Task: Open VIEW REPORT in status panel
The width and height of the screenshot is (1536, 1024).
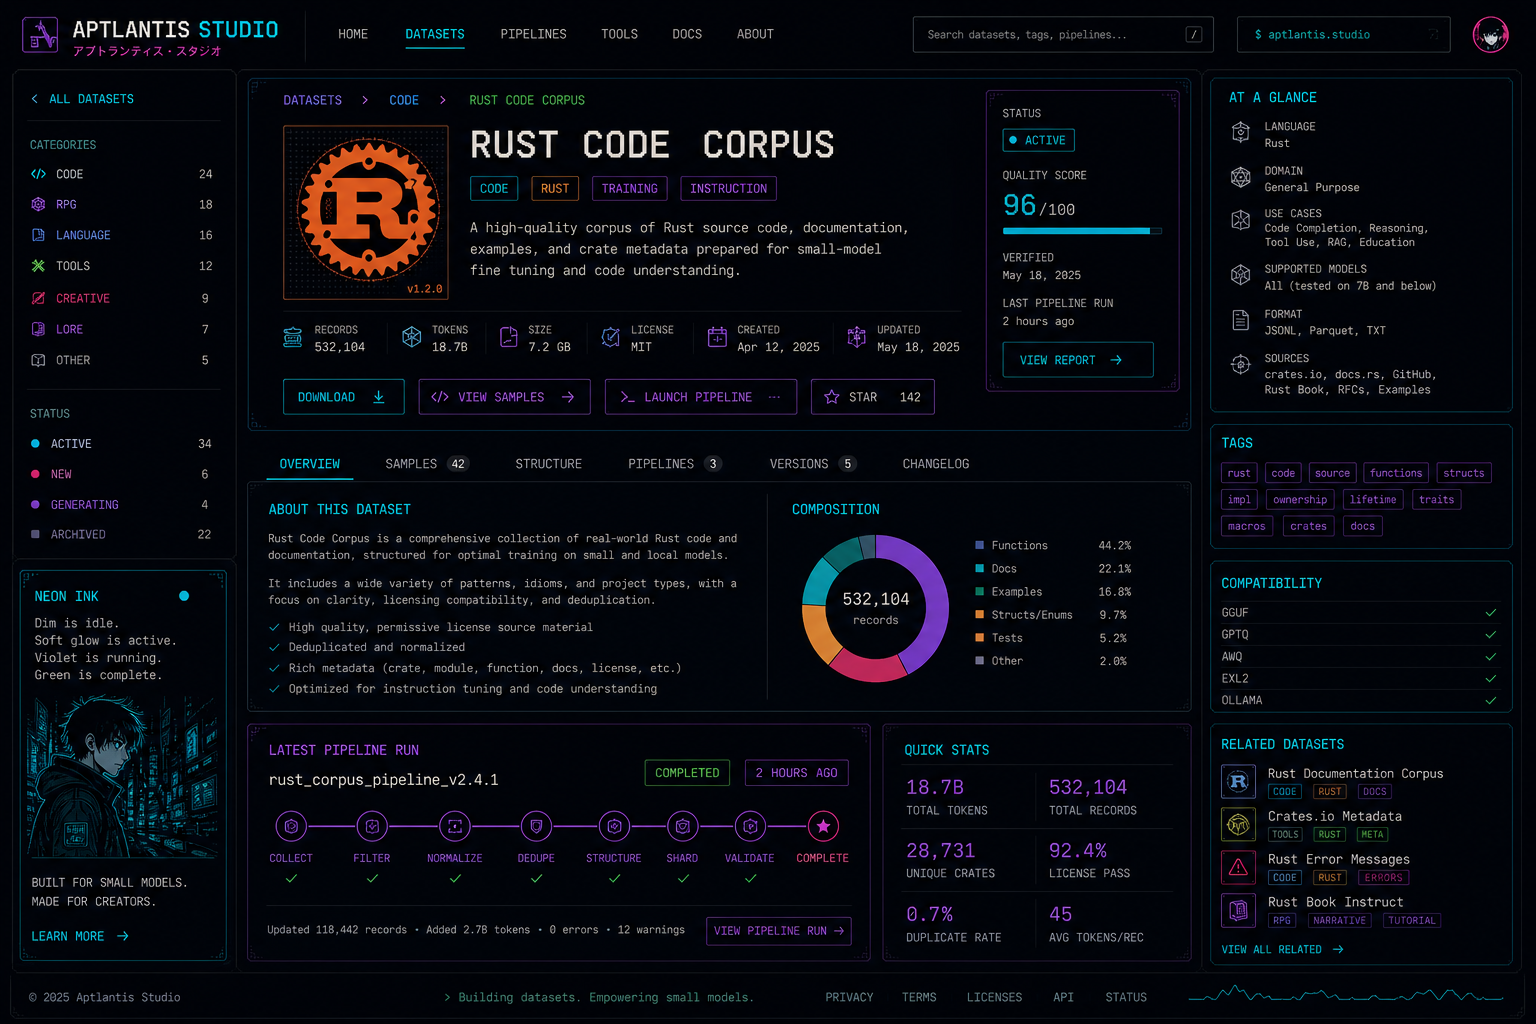Action: [x=1078, y=360]
